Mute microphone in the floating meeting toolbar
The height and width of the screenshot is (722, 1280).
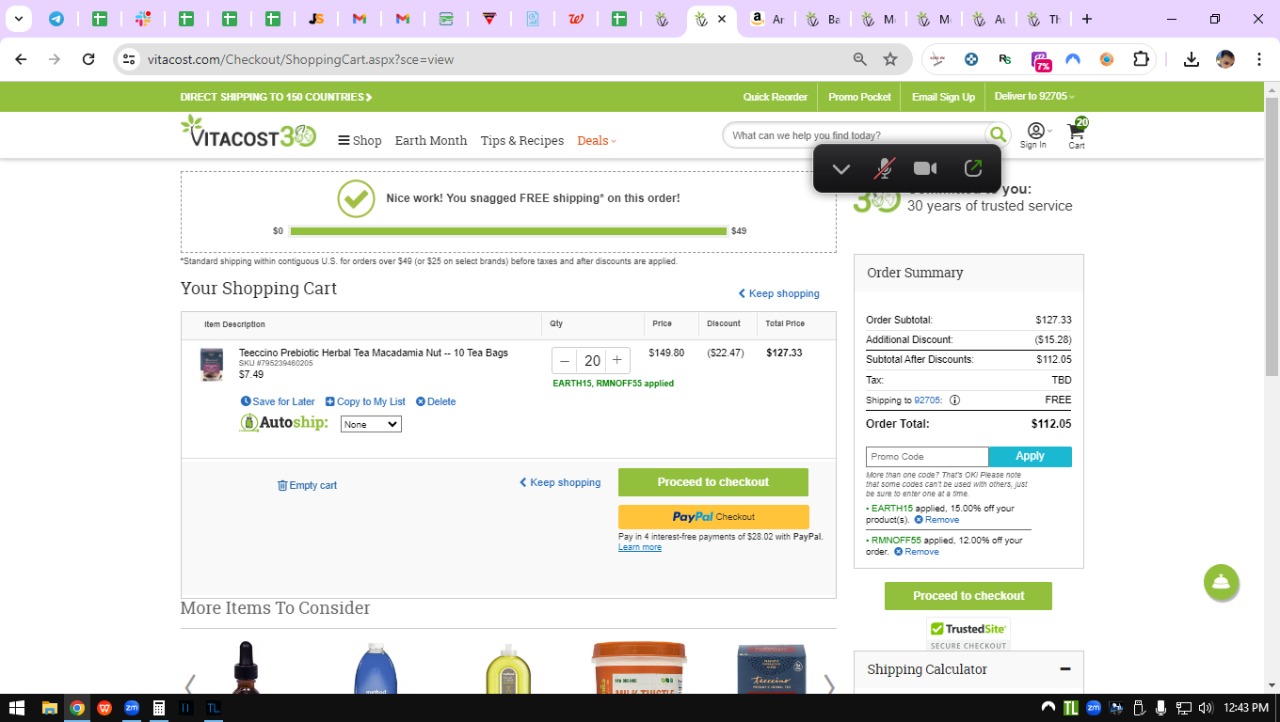coord(884,169)
